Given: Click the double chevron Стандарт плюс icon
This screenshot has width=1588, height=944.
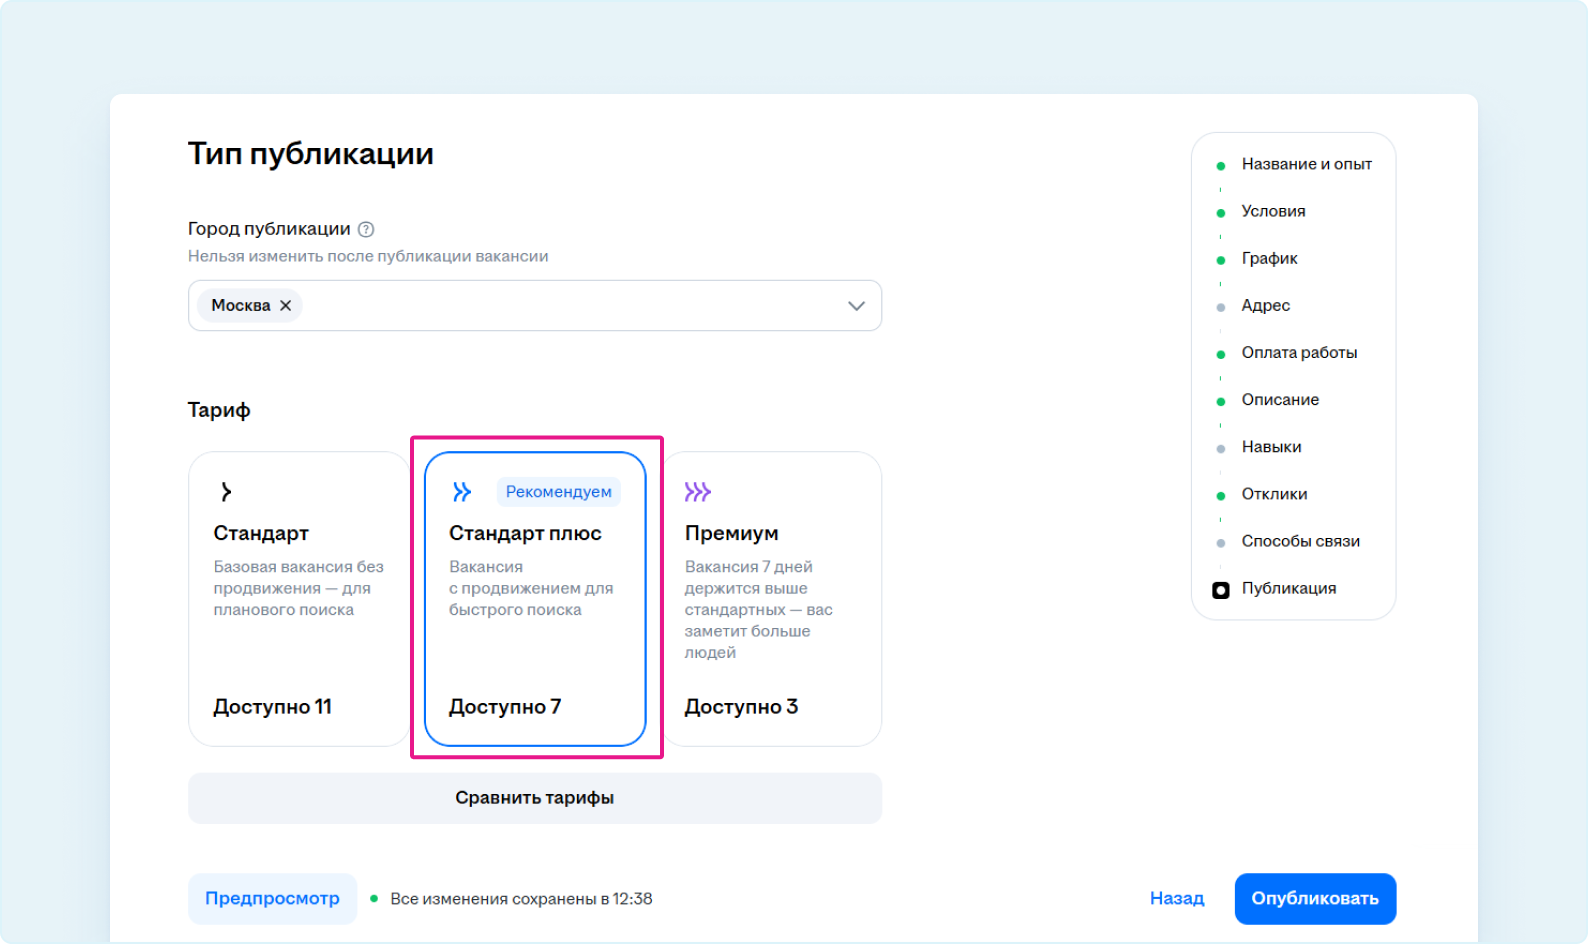Looking at the screenshot, I should point(461,492).
